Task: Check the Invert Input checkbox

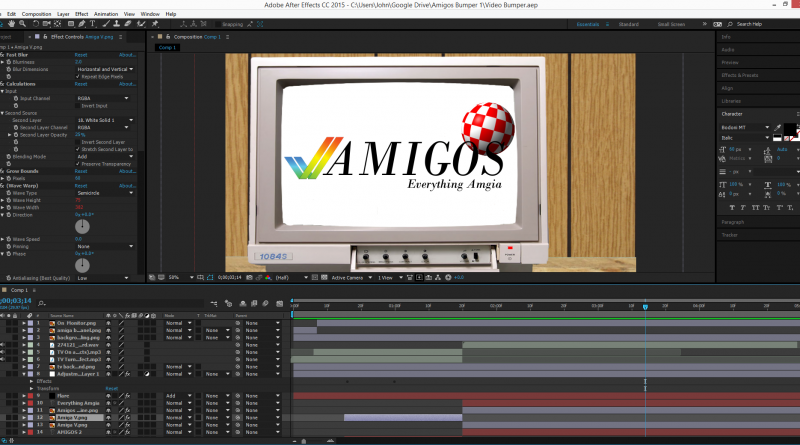Action: click(78, 106)
